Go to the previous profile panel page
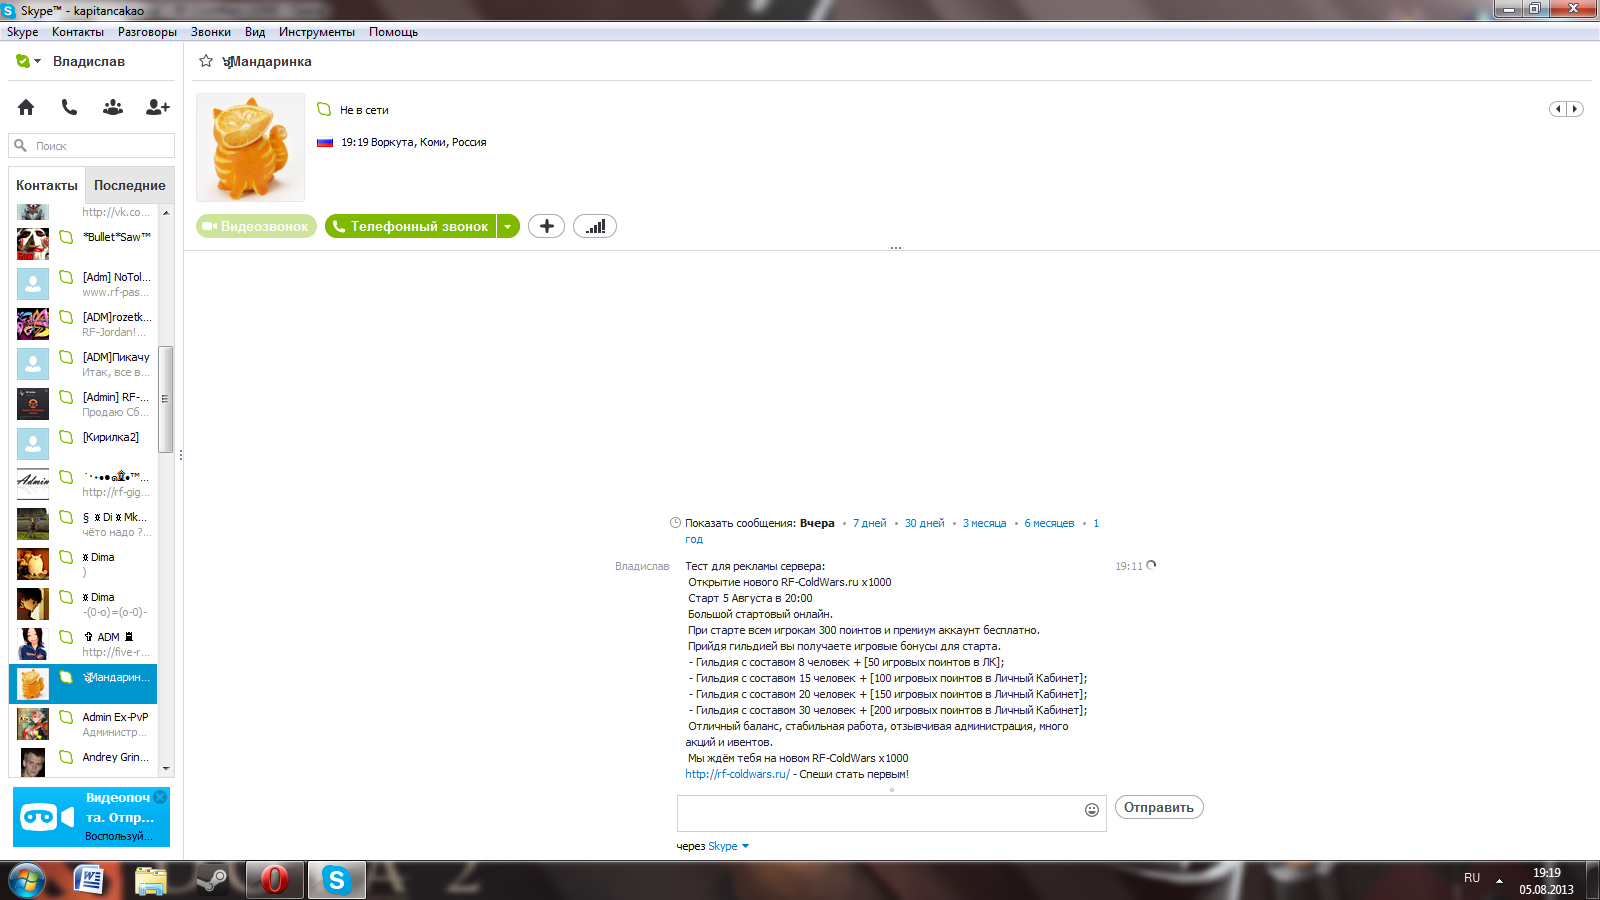This screenshot has width=1600, height=900. pos(1558,109)
